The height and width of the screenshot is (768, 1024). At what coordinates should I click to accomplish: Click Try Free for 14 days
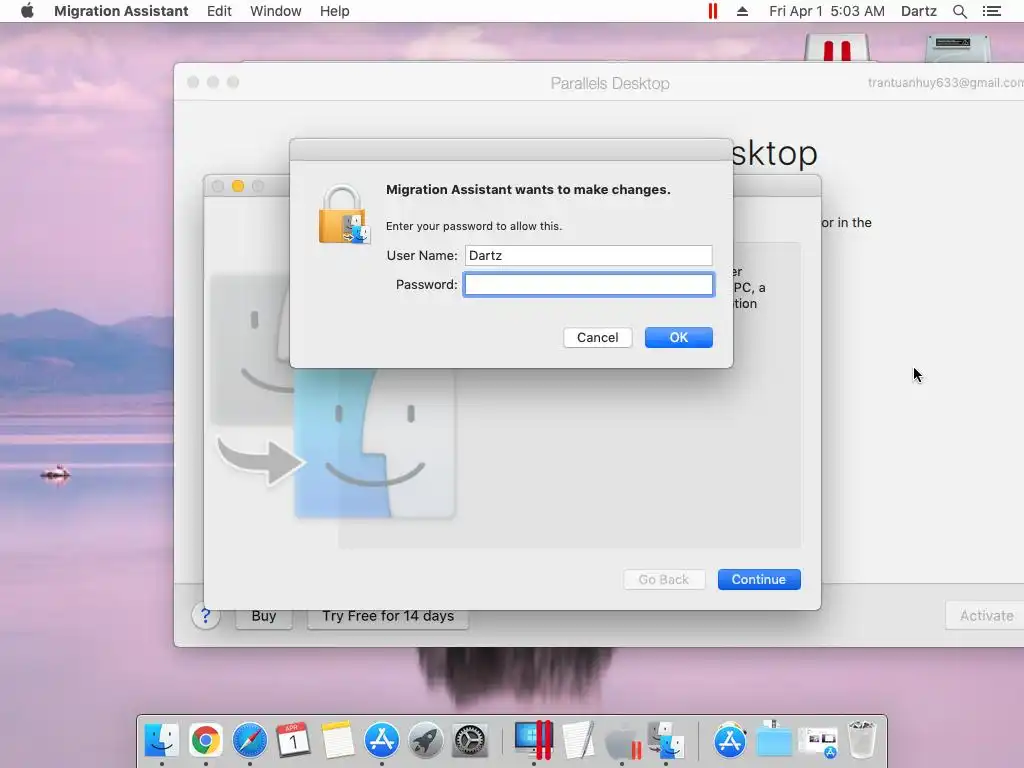point(388,616)
